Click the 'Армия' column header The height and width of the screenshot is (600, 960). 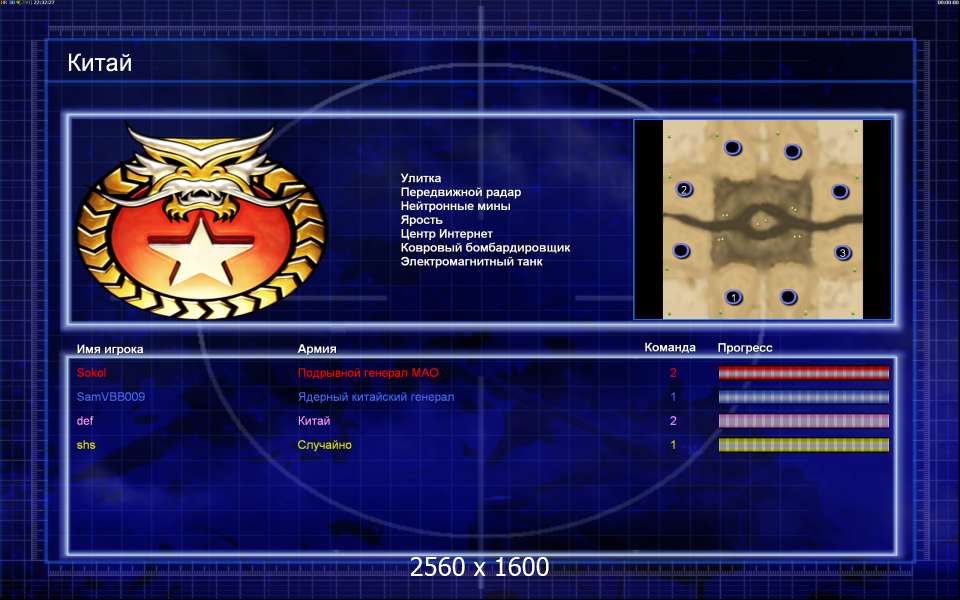coord(317,348)
